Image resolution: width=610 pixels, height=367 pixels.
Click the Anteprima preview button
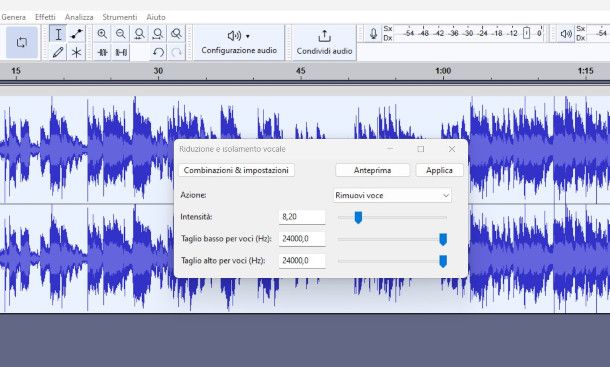[372, 170]
